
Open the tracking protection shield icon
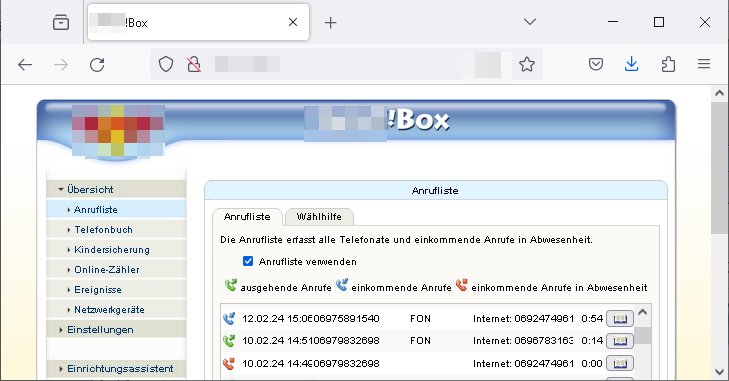click(166, 64)
